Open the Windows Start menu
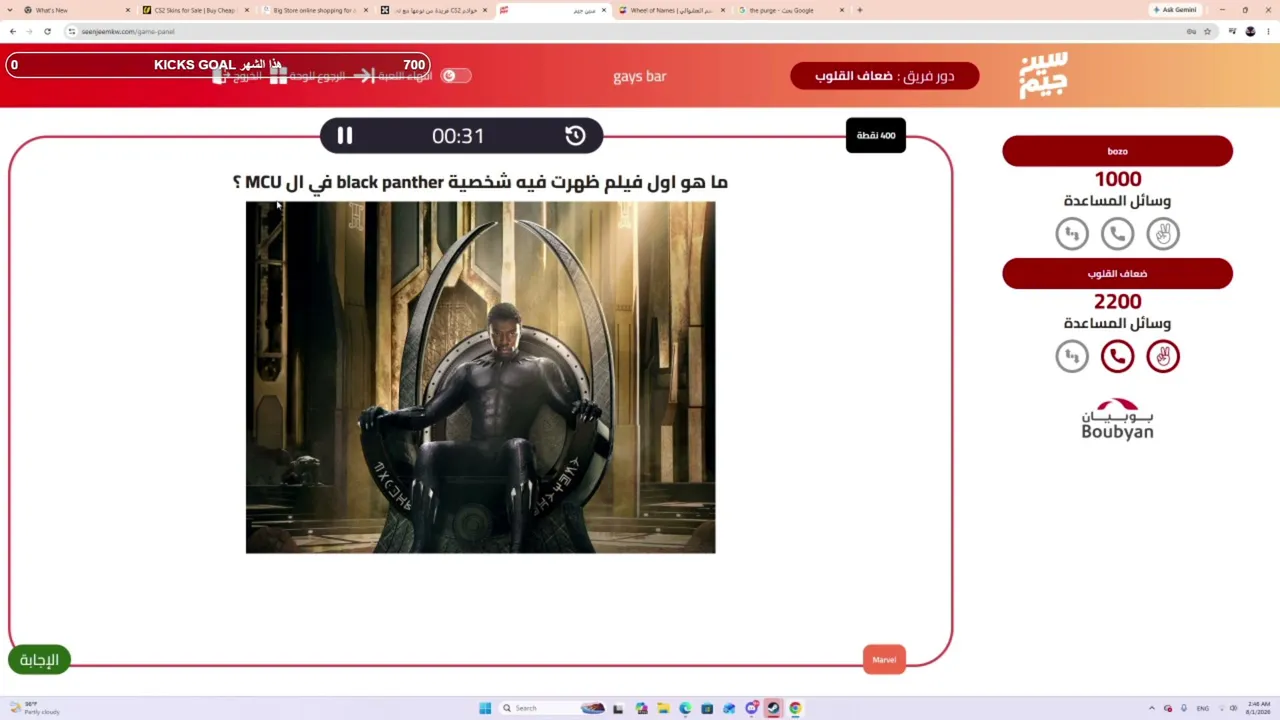The image size is (1280, 720). click(x=485, y=708)
